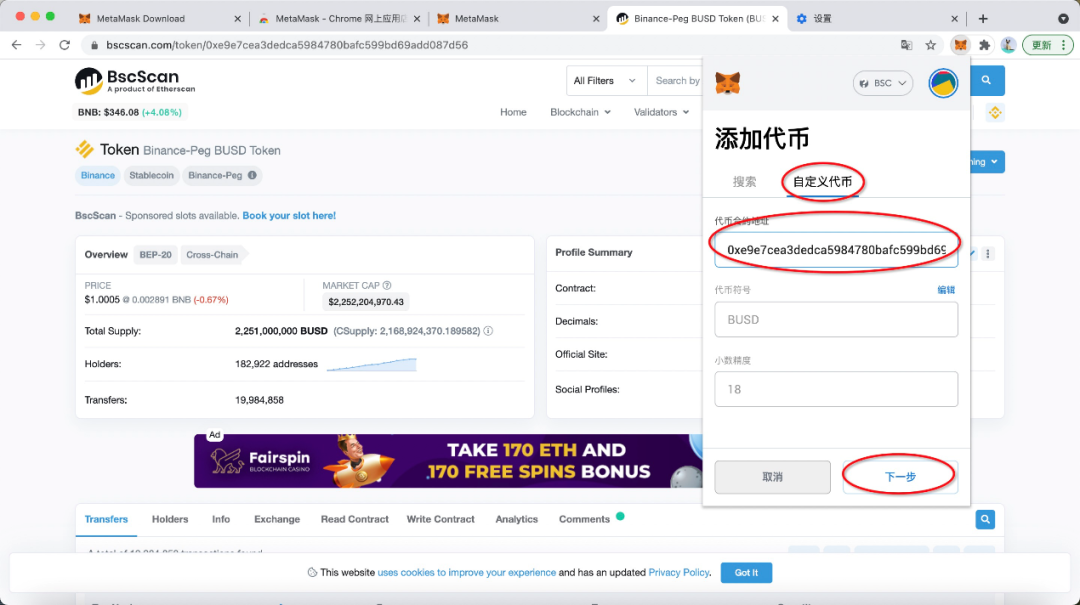Go back using the browser back arrow
Image resolution: width=1080 pixels, height=605 pixels.
[x=17, y=45]
